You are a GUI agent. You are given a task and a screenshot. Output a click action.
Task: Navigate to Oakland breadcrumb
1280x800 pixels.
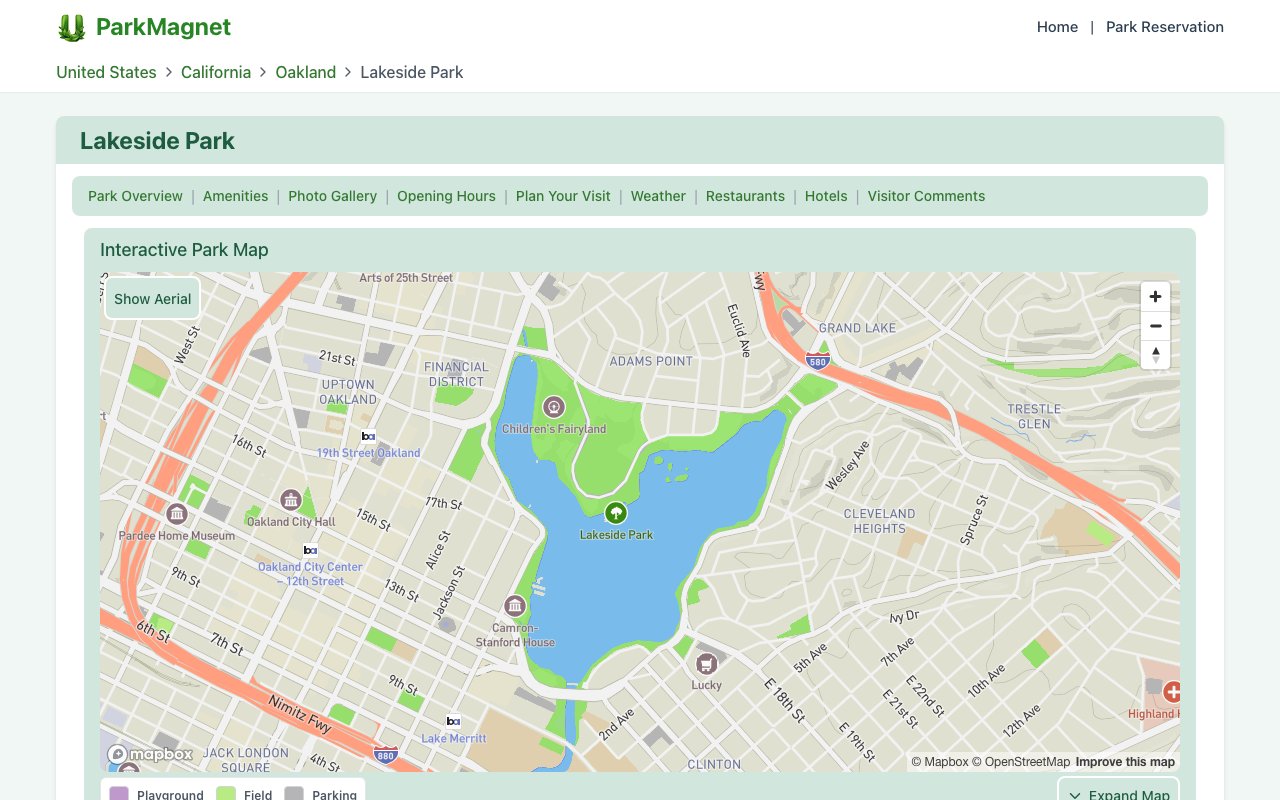point(306,72)
